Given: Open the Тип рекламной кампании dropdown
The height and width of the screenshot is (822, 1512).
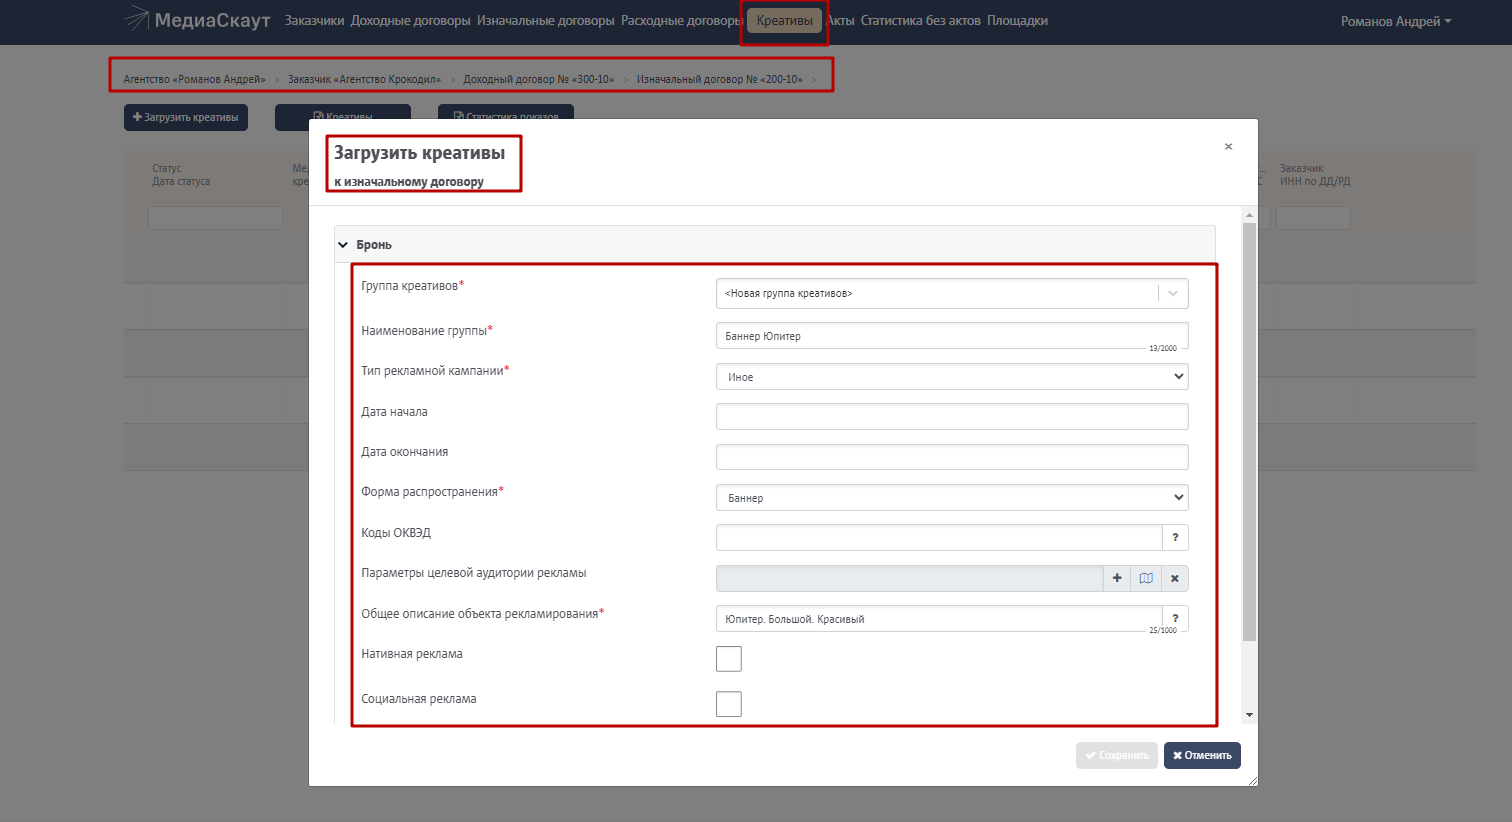Looking at the screenshot, I should click(952, 377).
